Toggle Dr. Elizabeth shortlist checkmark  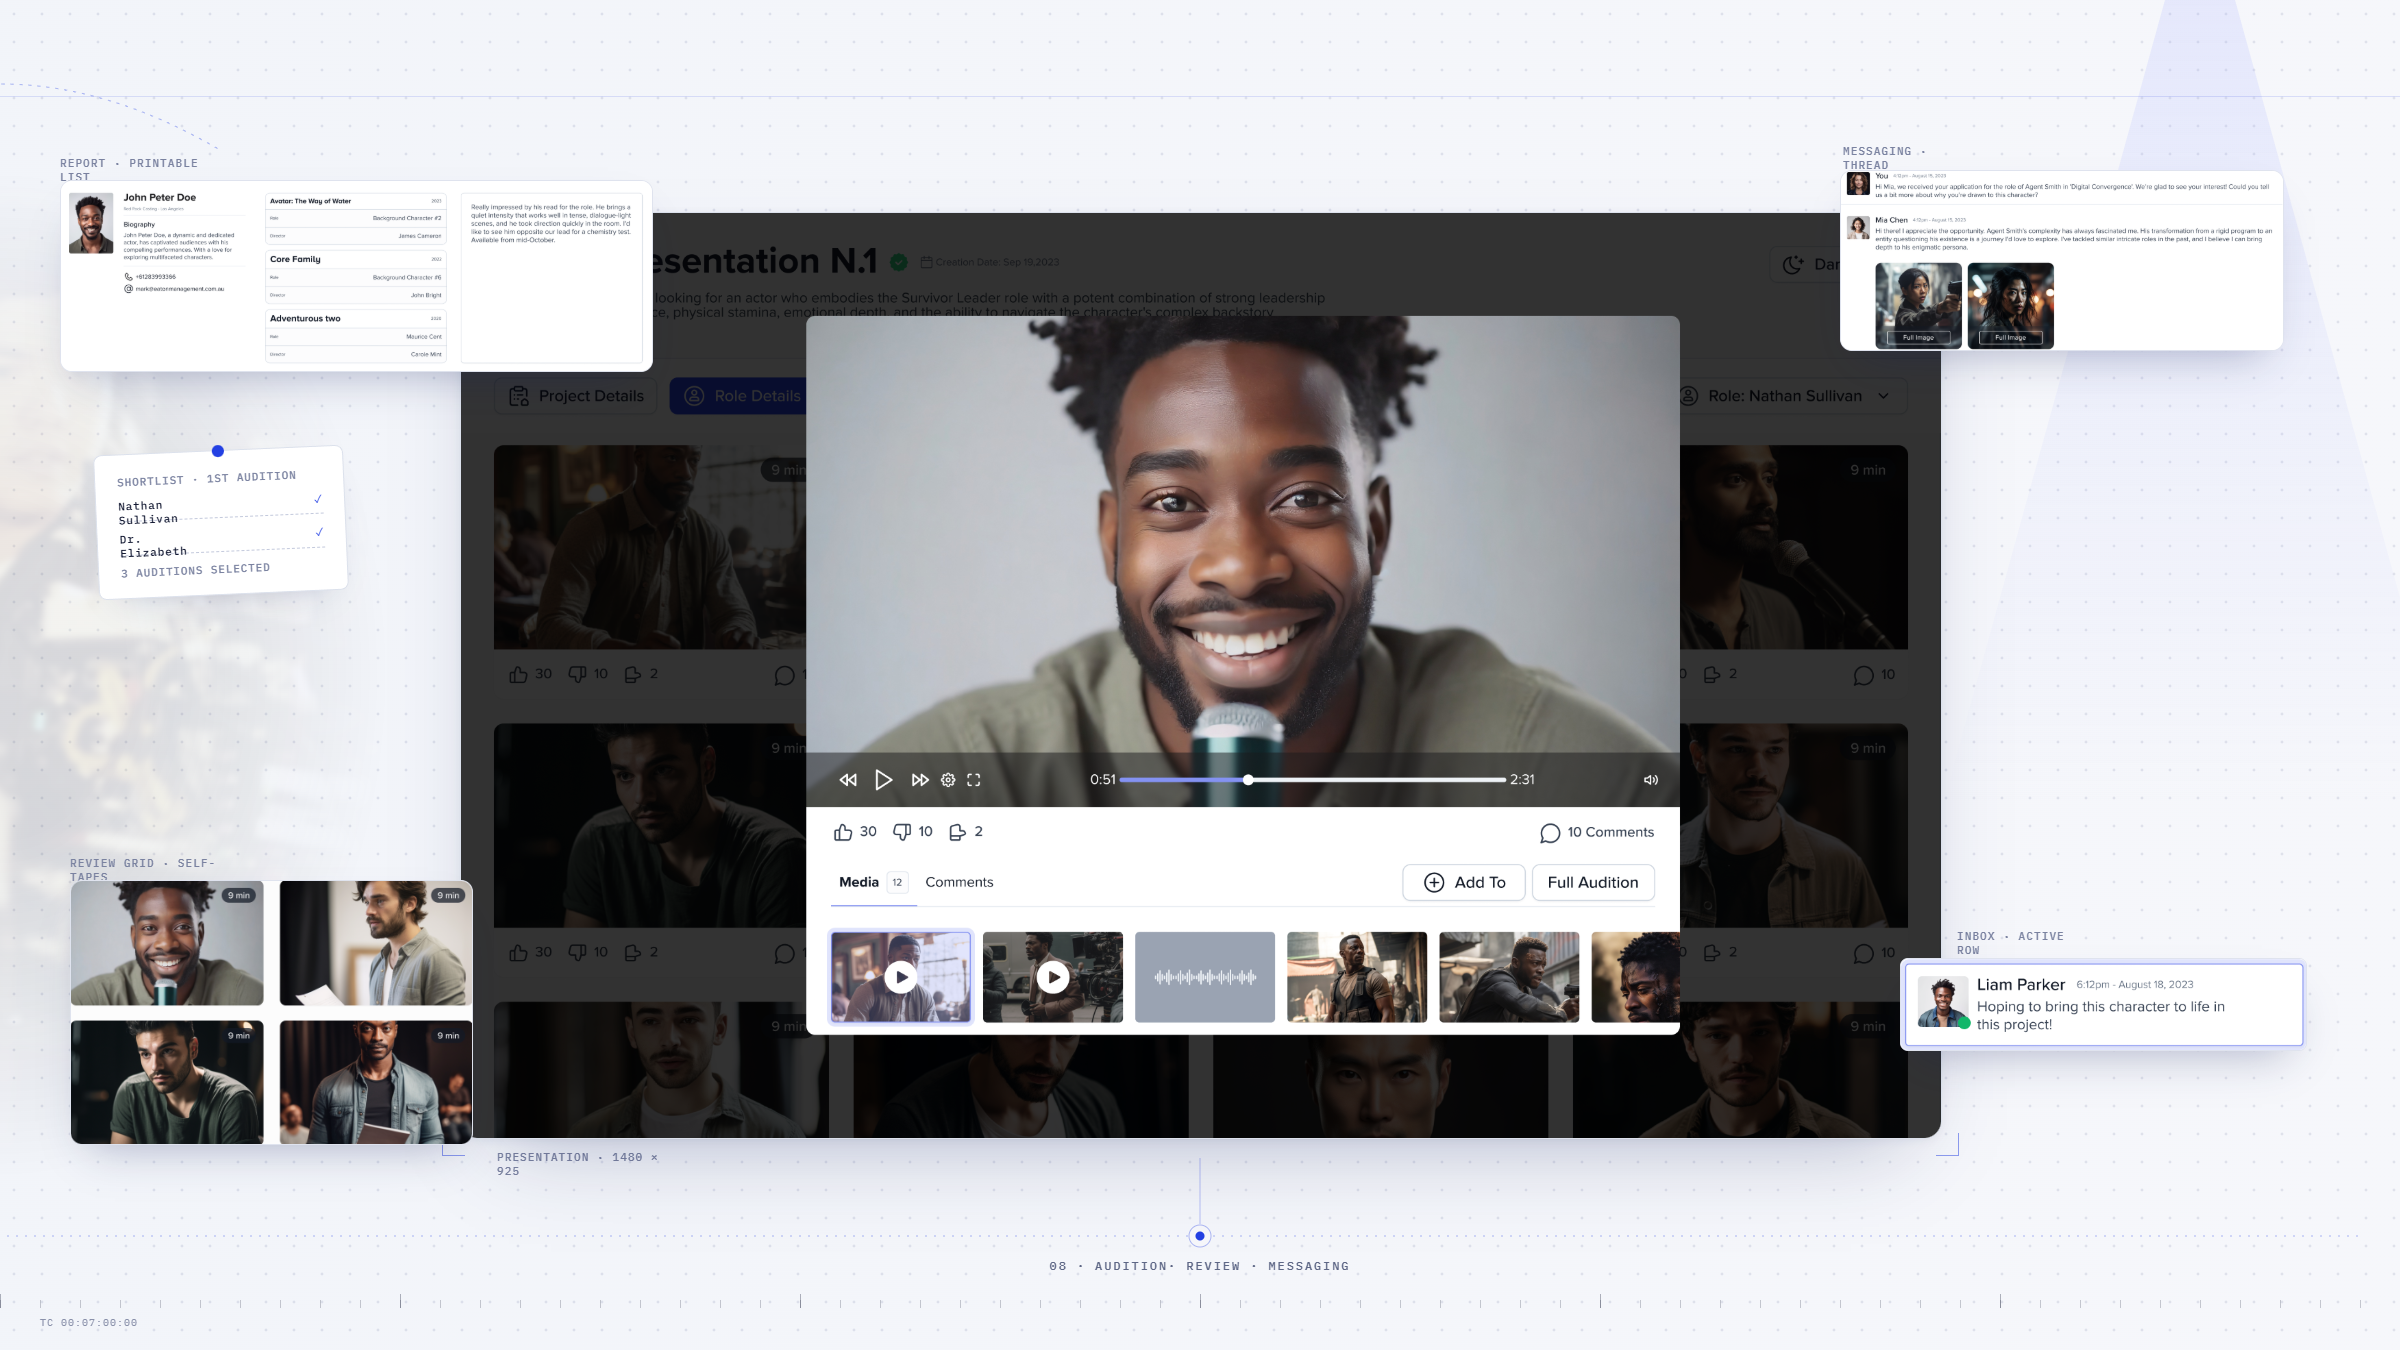[x=319, y=532]
